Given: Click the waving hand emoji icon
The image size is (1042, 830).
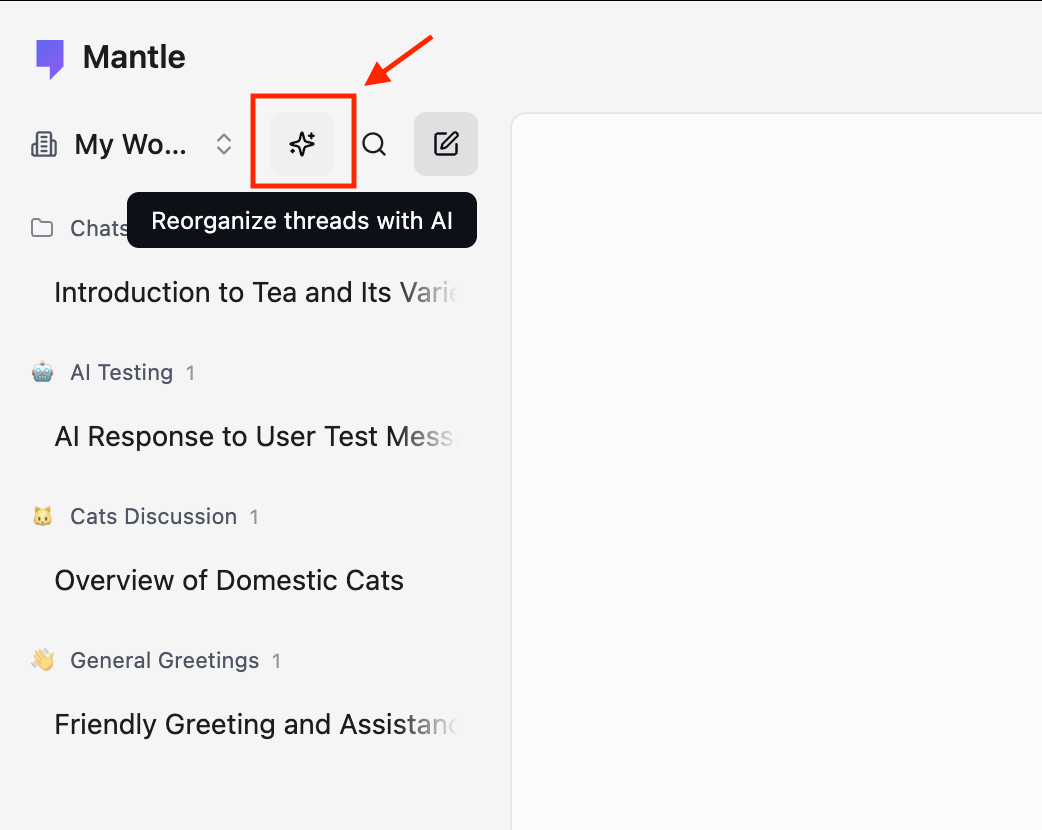Looking at the screenshot, I should coord(43,660).
